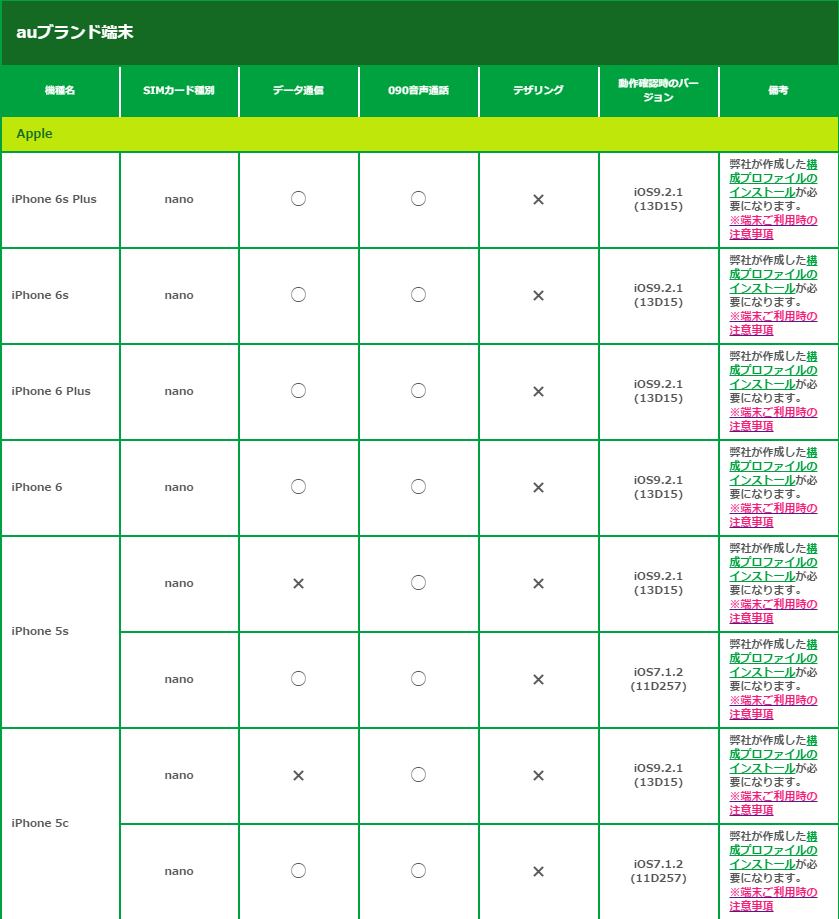The width and height of the screenshot is (839, 919).
Task: Click テザリング cross mark in iPhone 6s row
Action: [538, 296]
